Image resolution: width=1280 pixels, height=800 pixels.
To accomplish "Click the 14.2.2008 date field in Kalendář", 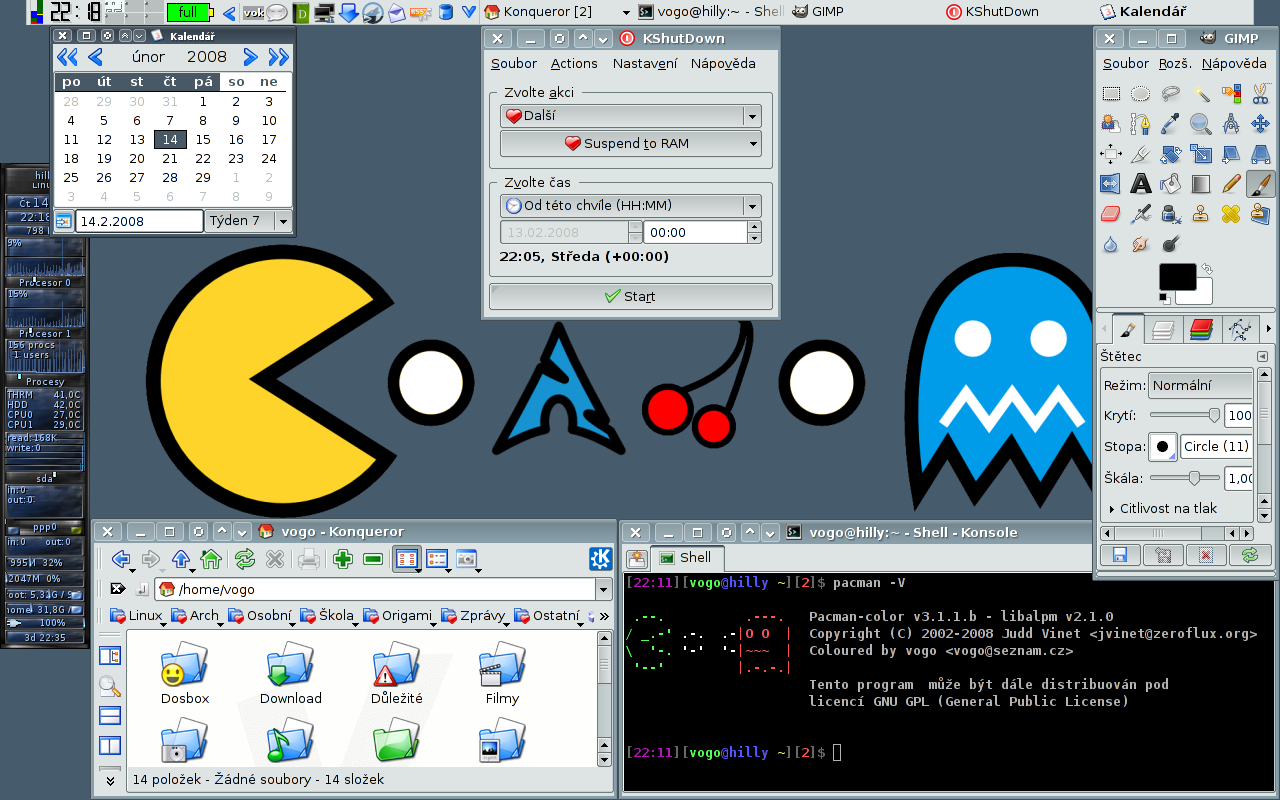I will (x=139, y=221).
